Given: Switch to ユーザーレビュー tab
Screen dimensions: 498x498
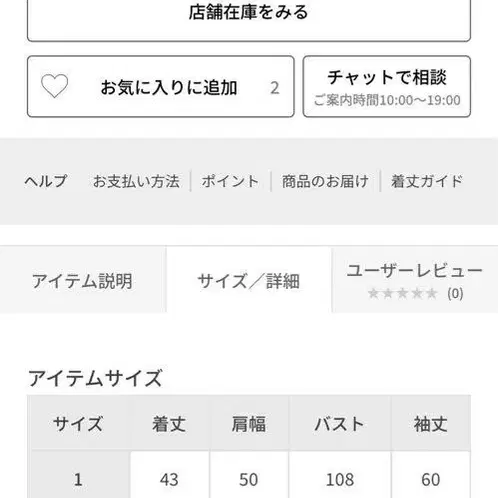Looking at the screenshot, I should point(415,280).
